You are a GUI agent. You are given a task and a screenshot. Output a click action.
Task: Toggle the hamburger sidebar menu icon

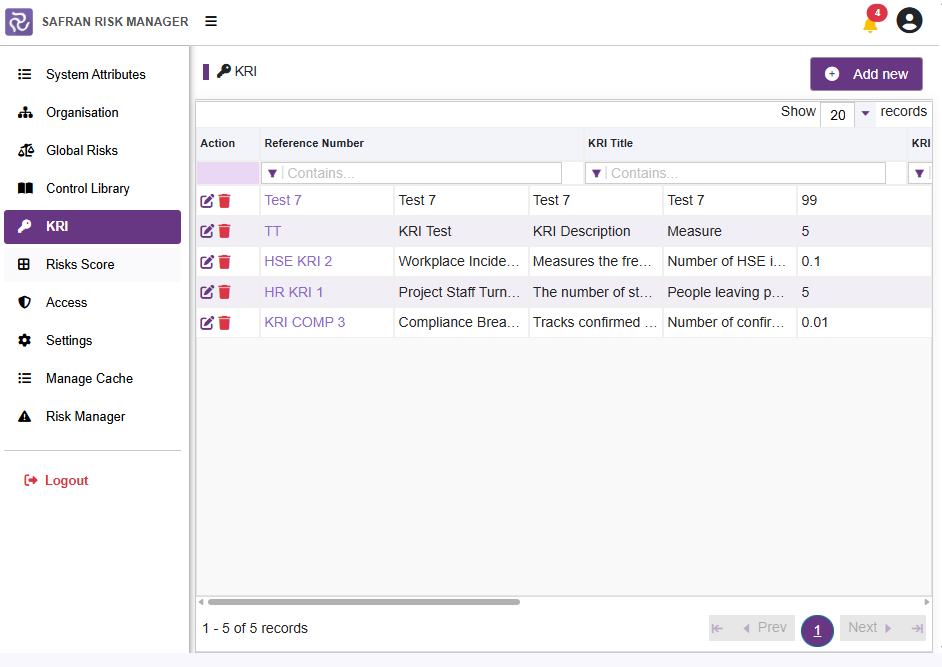(211, 22)
